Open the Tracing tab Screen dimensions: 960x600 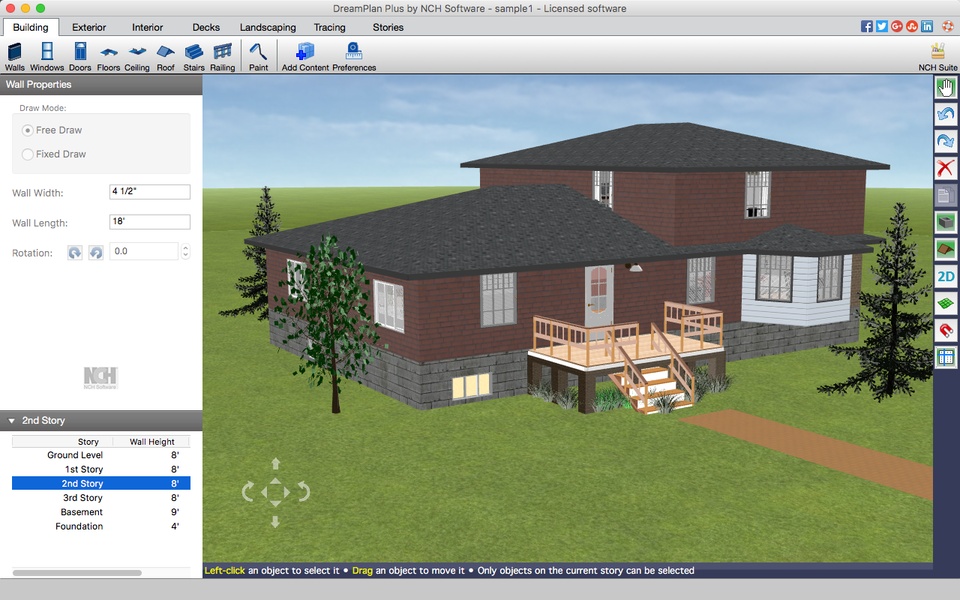[x=329, y=27]
